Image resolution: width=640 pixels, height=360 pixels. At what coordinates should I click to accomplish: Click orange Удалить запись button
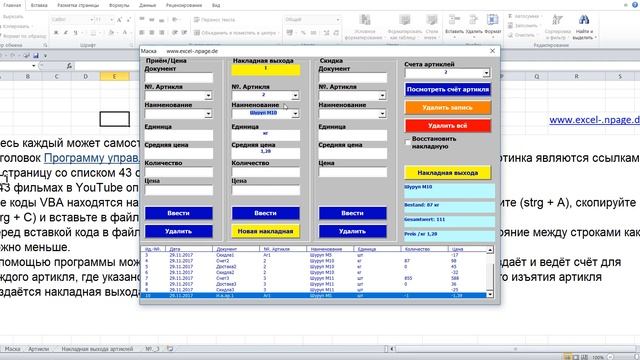click(448, 107)
